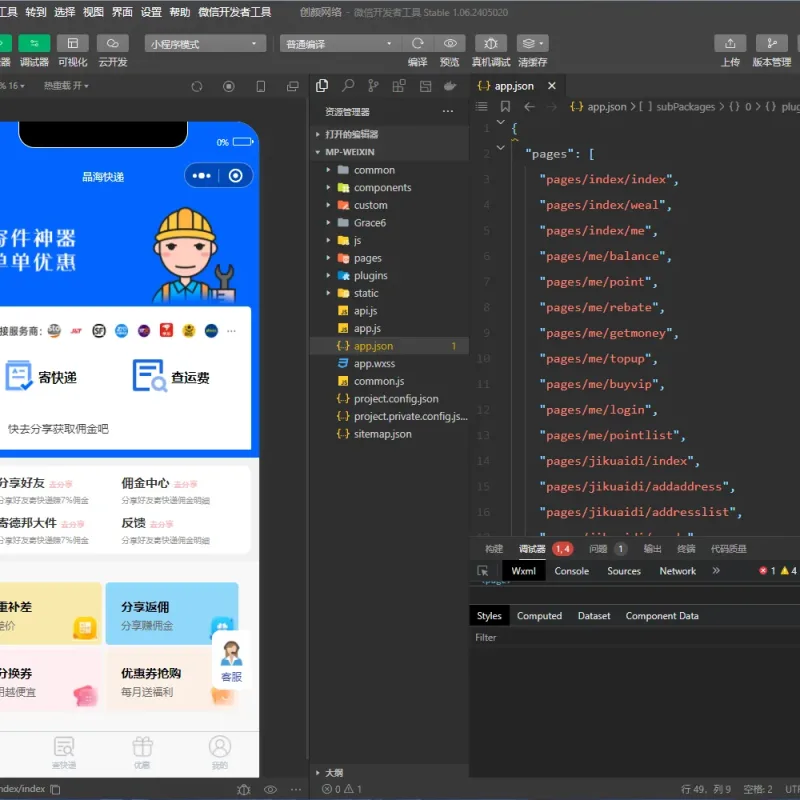Expand the custom folder
This screenshot has width=800, height=800.
tap(389, 205)
